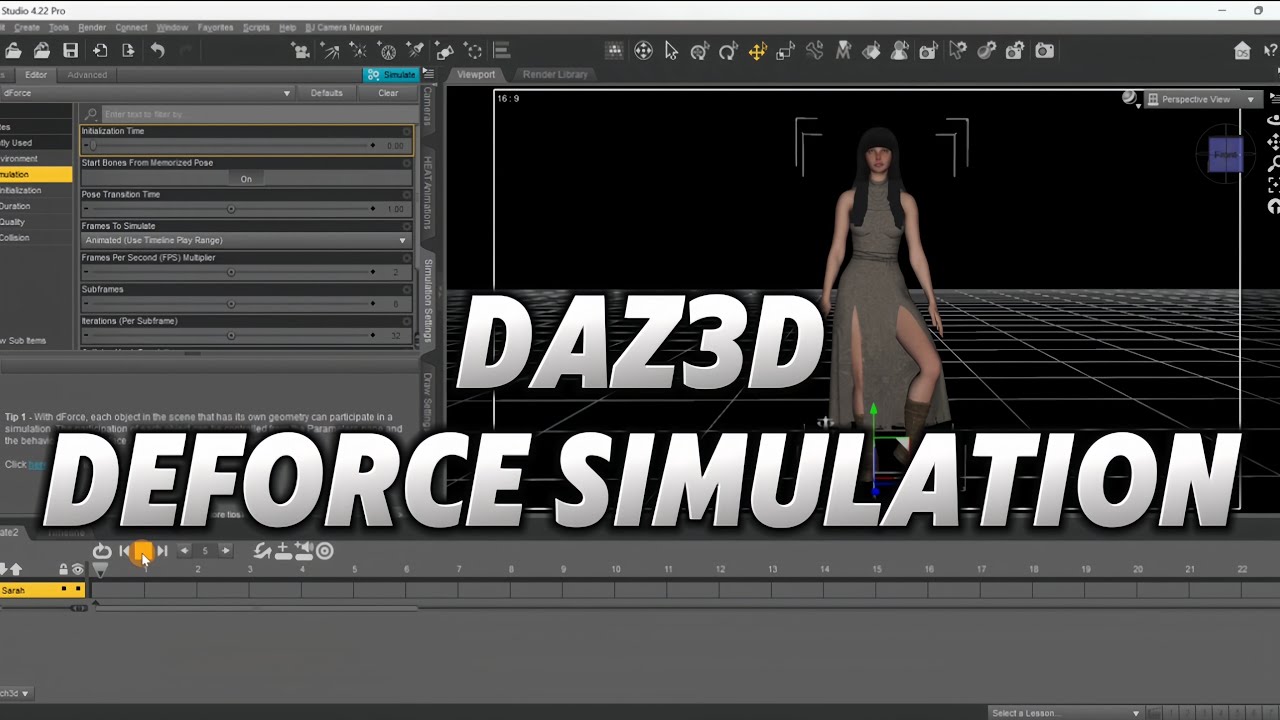Select the Sarah timeline track
Viewport: 1280px width, 720px height.
click(42, 590)
